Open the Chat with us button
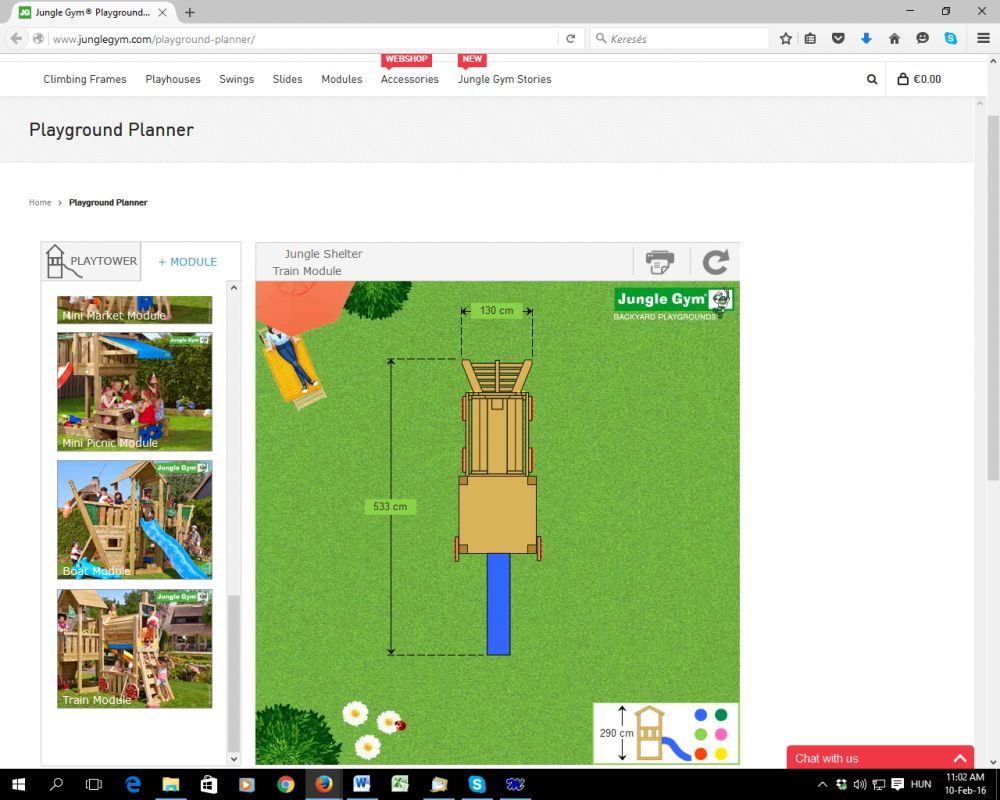Screen dimensions: 1000x800 pos(880,757)
